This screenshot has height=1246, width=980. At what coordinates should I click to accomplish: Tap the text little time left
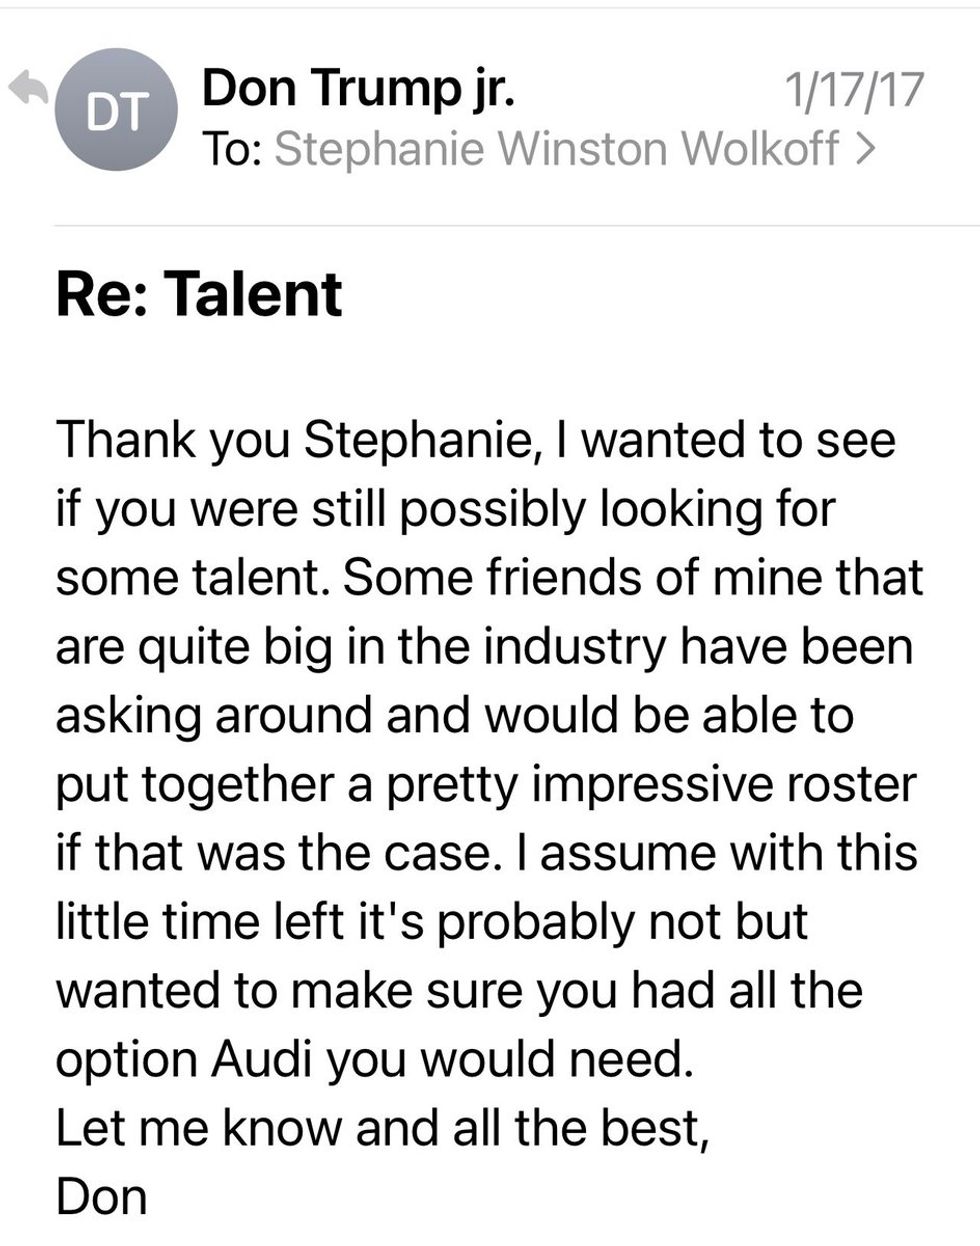tap(199, 922)
